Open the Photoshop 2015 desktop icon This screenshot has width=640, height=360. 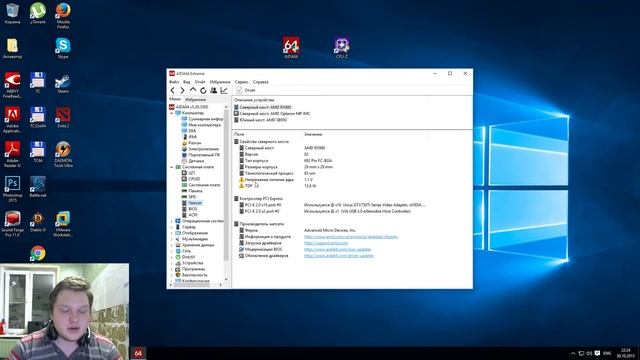pos(12,189)
